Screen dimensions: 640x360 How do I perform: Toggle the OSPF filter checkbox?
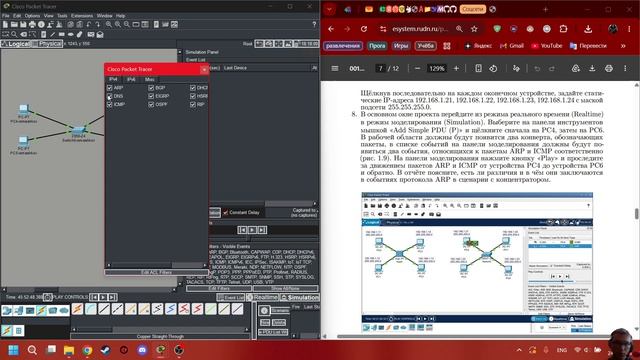point(151,104)
